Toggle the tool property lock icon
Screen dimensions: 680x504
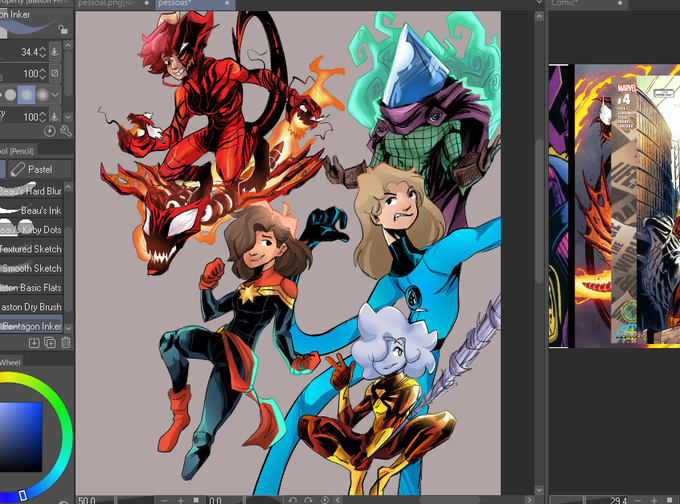(63, 29)
